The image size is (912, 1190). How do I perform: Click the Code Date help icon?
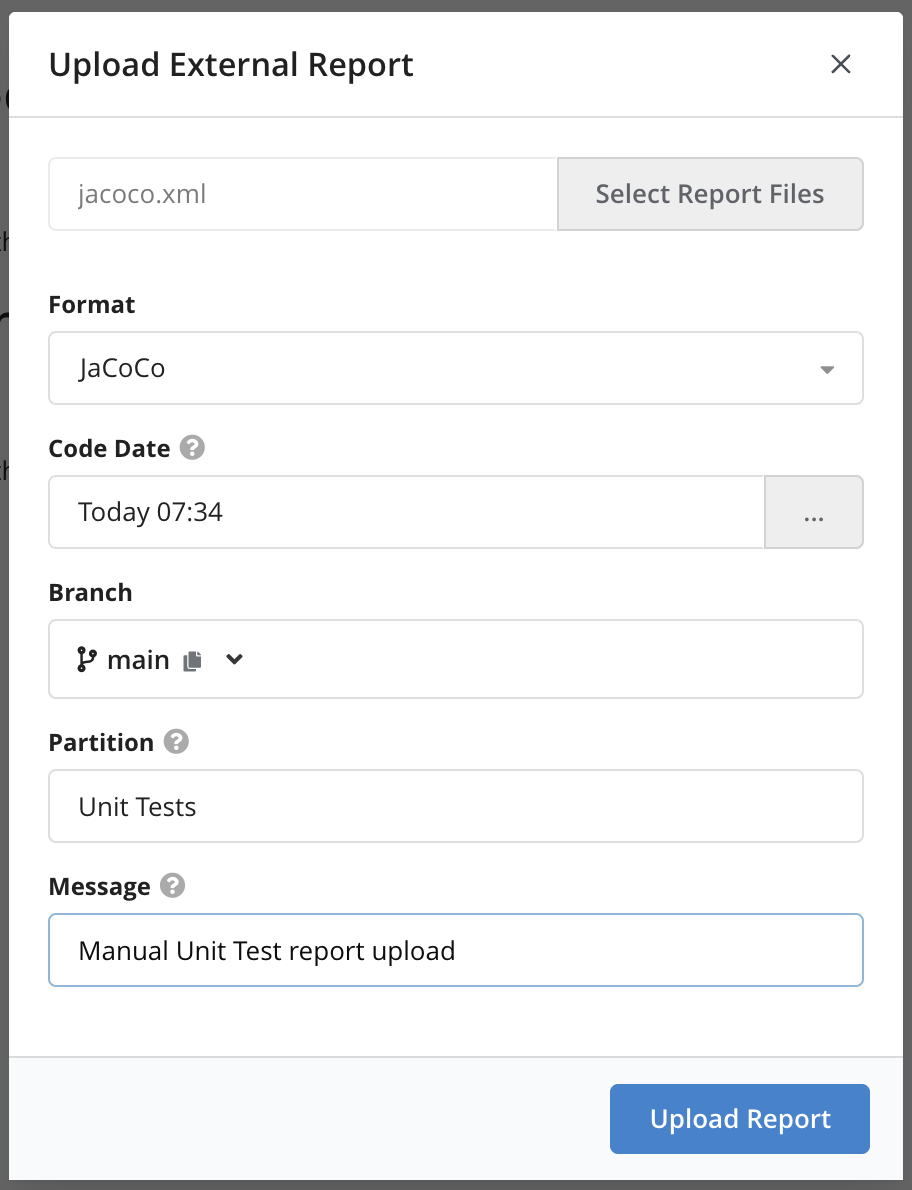pos(192,447)
